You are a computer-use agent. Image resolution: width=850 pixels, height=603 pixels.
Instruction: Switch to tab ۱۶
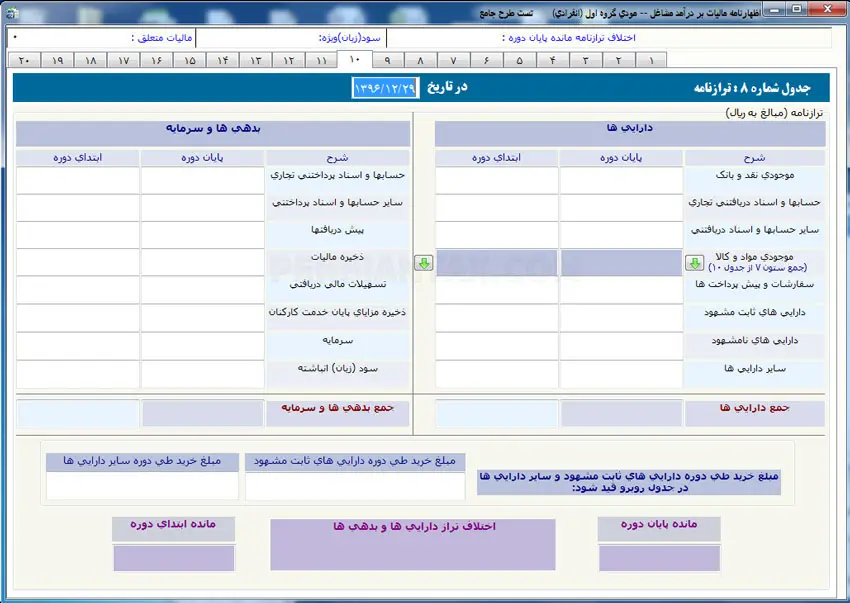click(x=156, y=60)
